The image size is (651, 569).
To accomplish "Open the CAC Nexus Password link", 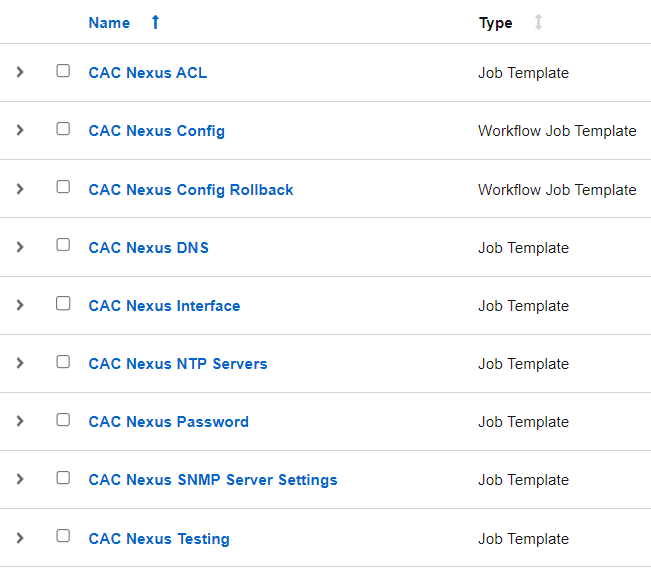I will (169, 422).
